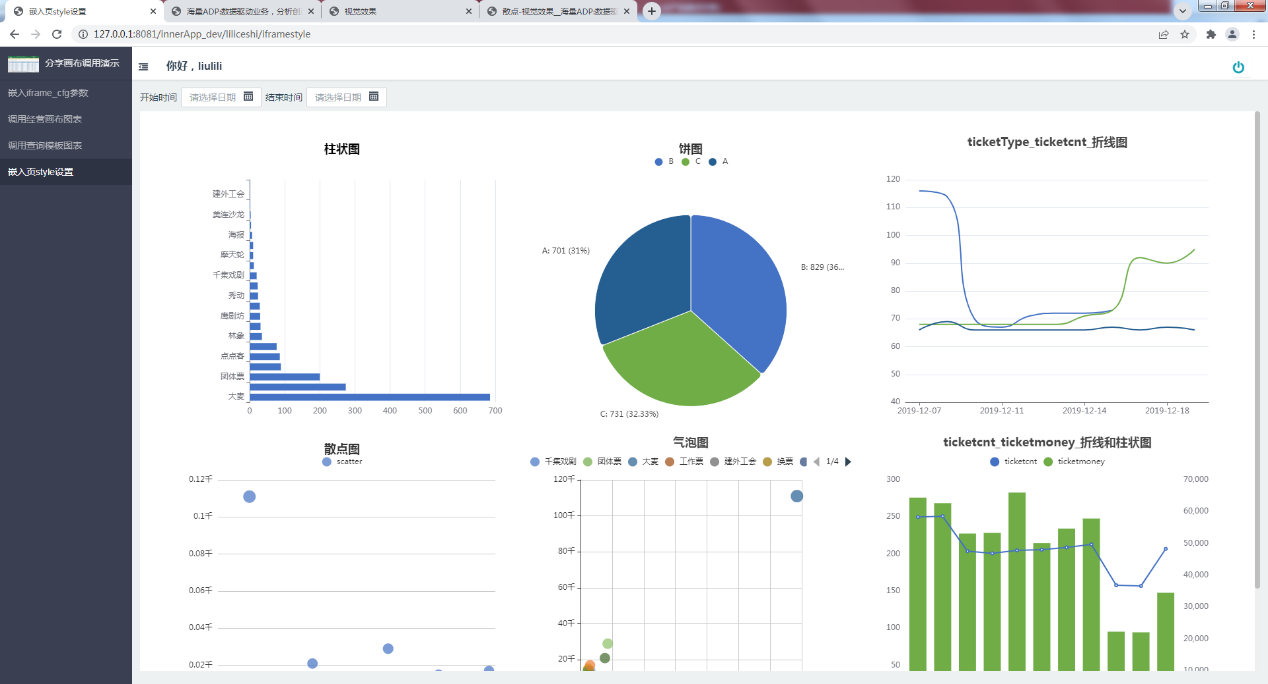Open the Chrome three-dot menu
The image size is (1268, 684).
[1253, 34]
